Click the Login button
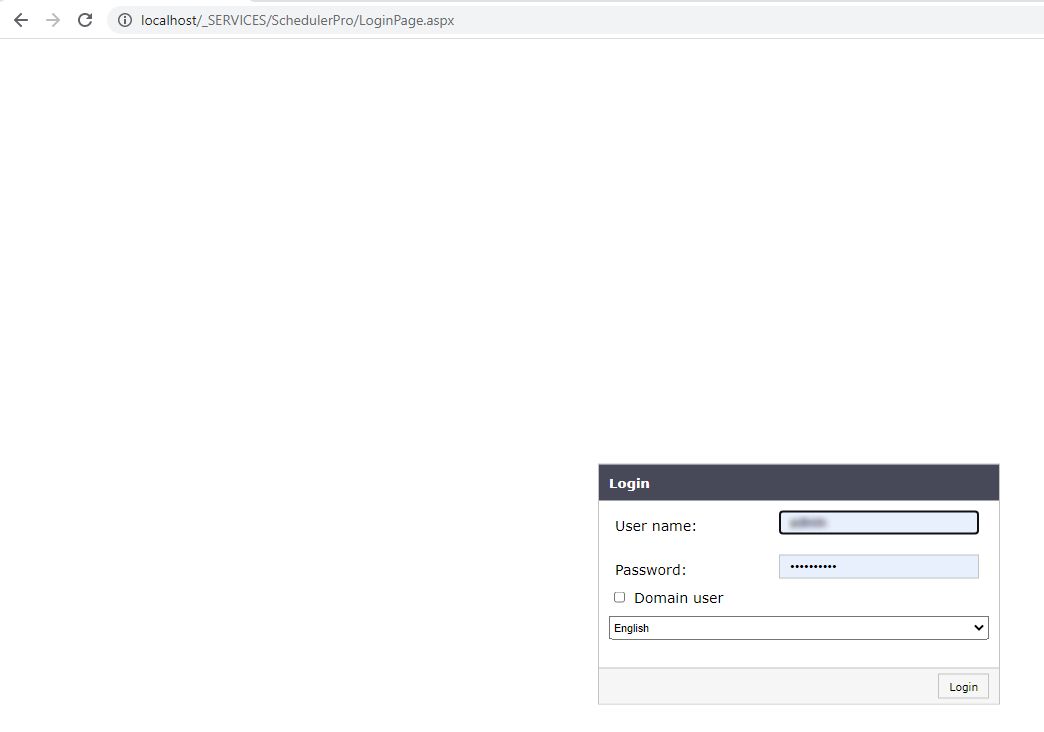Screen dimensions: 1044x732 (963, 687)
